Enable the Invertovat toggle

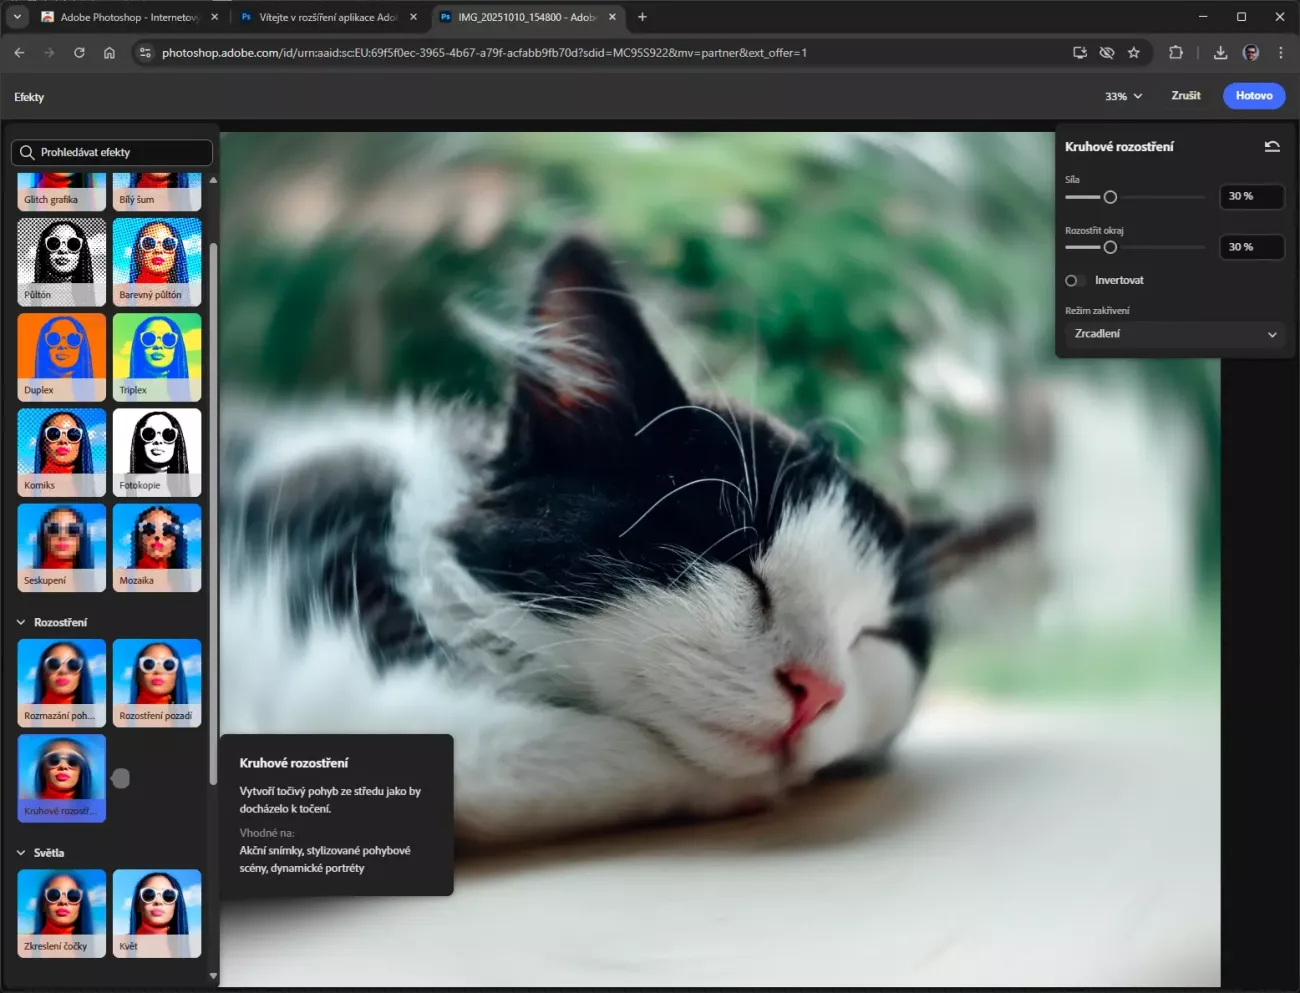click(x=1075, y=281)
